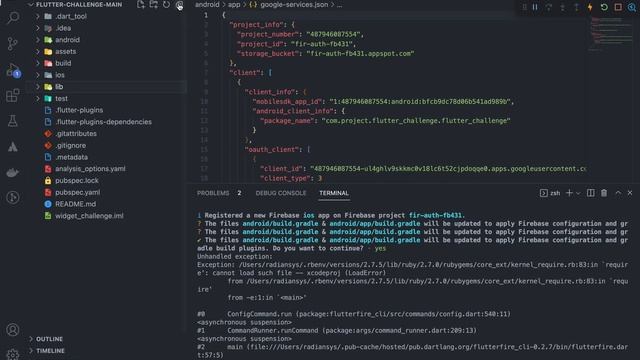Viewport: 640px width, 360px height.
Task: Click the "package_name" line in editor
Action: click(x=385, y=121)
